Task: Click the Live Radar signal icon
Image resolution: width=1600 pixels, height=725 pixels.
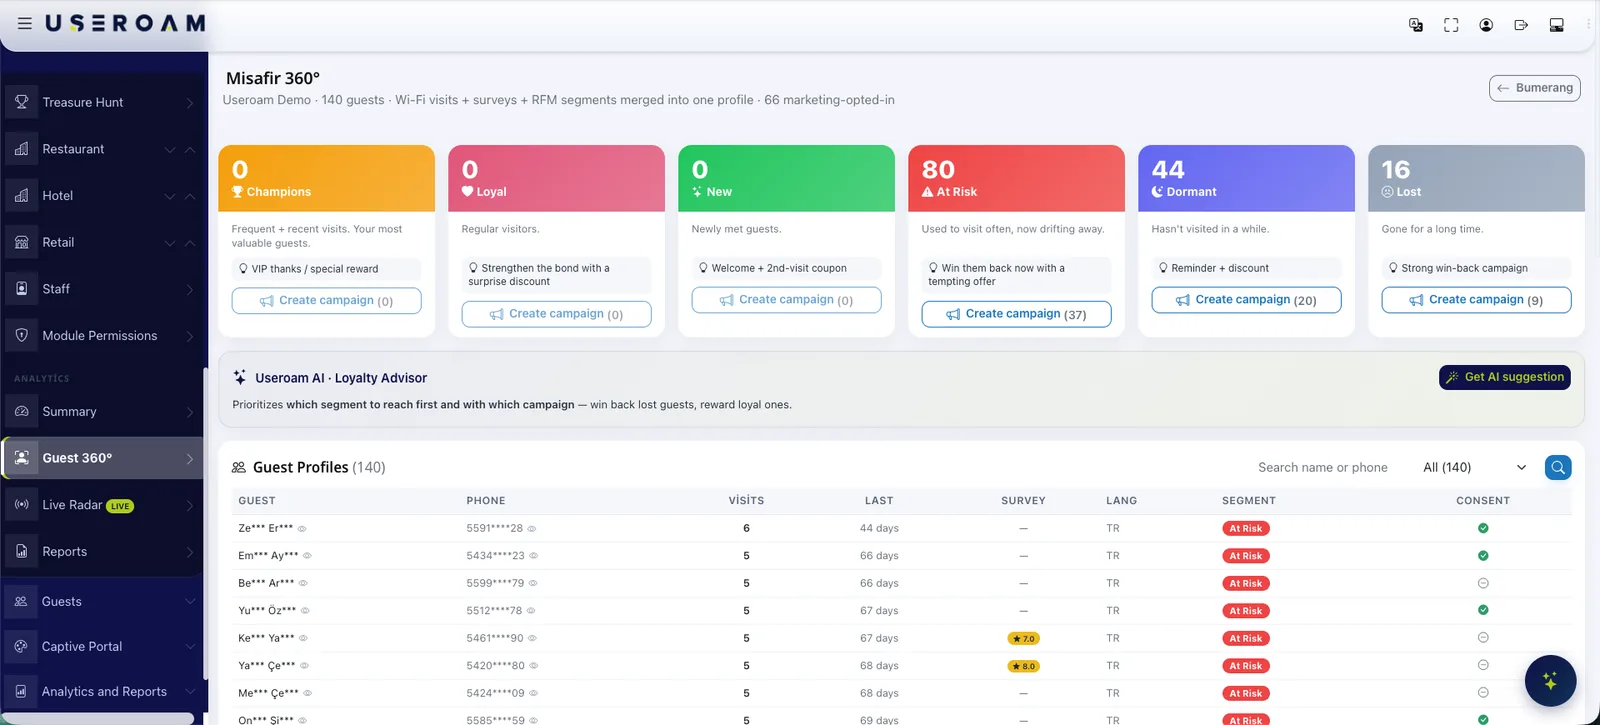Action: click(x=22, y=505)
